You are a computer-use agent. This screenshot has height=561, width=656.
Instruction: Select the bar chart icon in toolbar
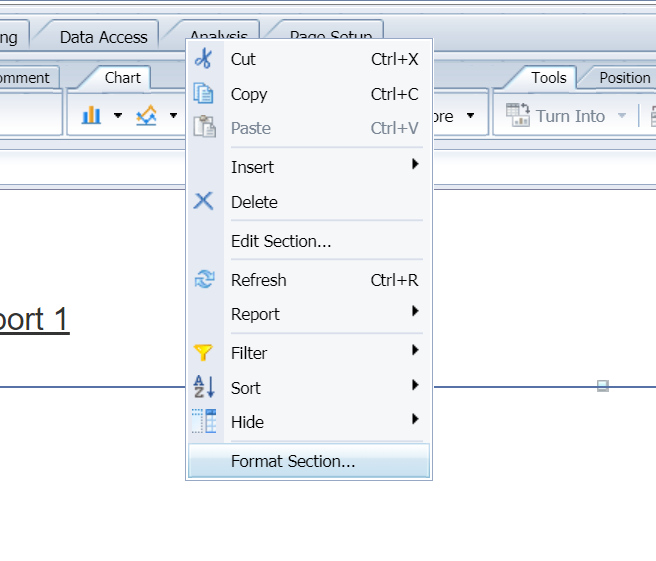point(91,116)
